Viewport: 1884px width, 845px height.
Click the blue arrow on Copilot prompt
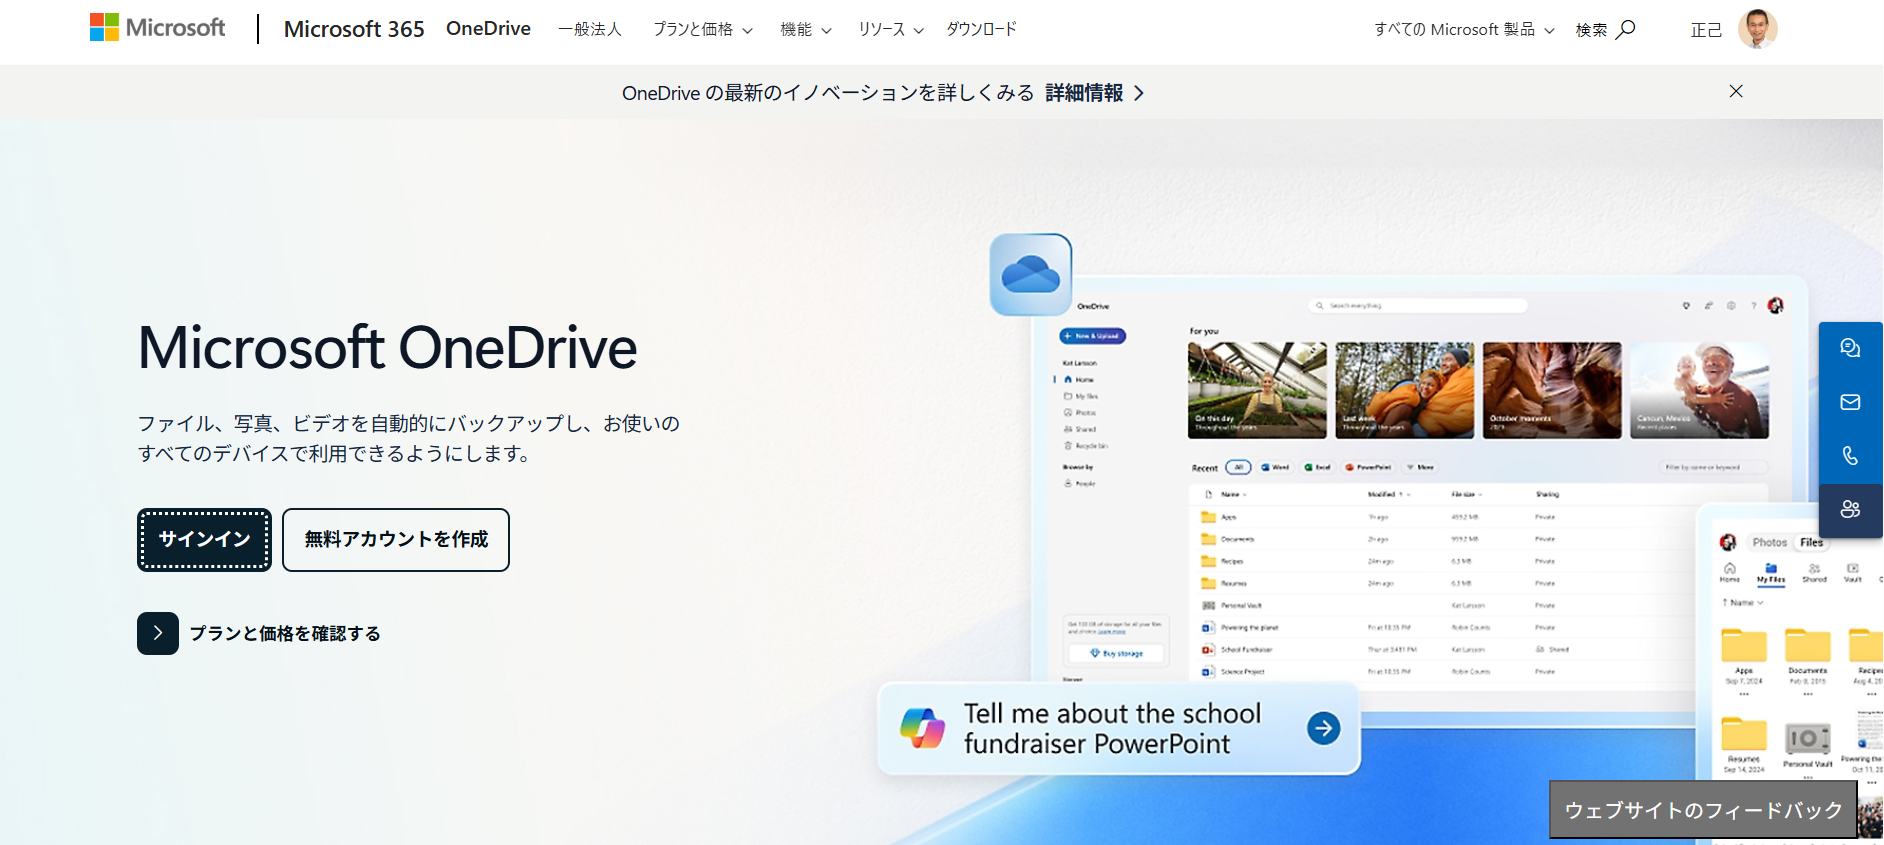1324,728
